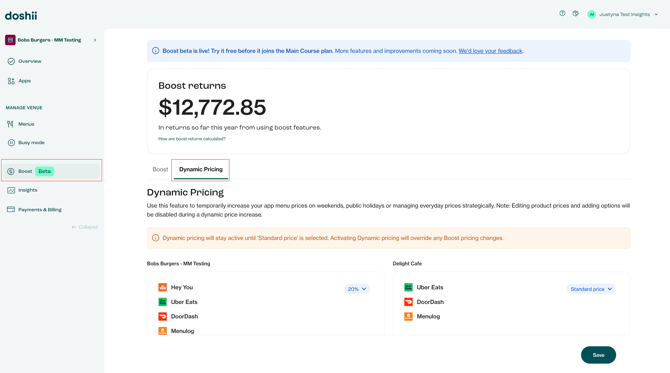Click DoorDash icon under Bobs Burgers

(x=162, y=316)
